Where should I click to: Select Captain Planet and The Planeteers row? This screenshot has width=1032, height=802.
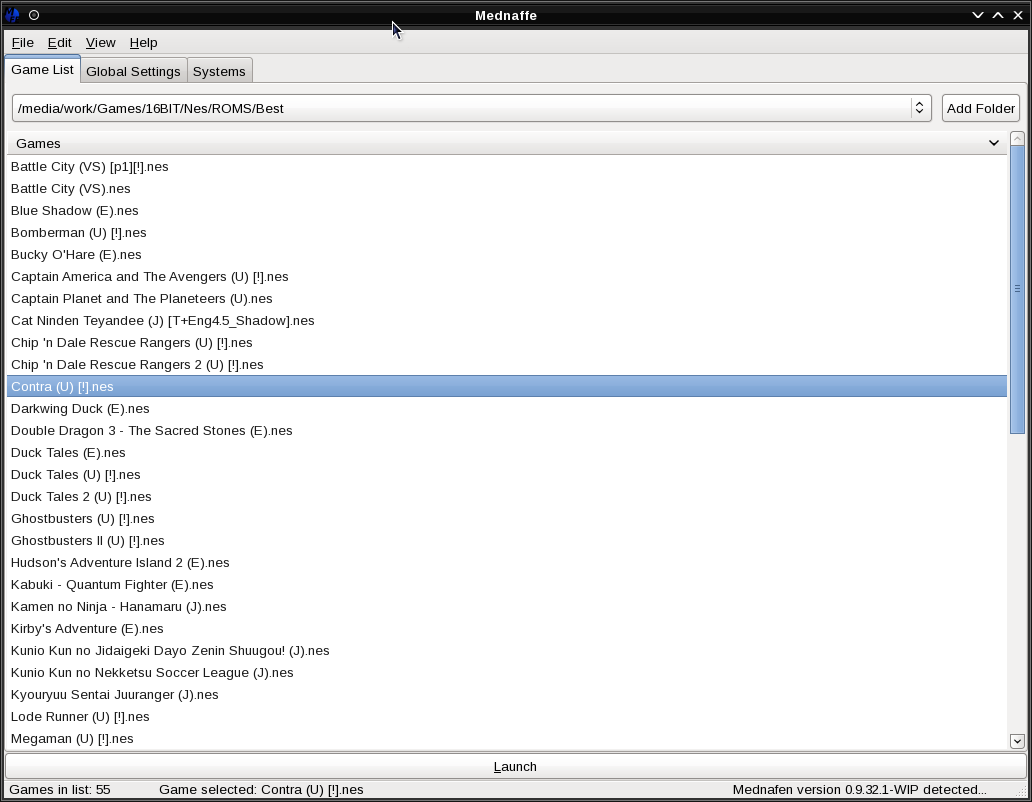[507, 299]
